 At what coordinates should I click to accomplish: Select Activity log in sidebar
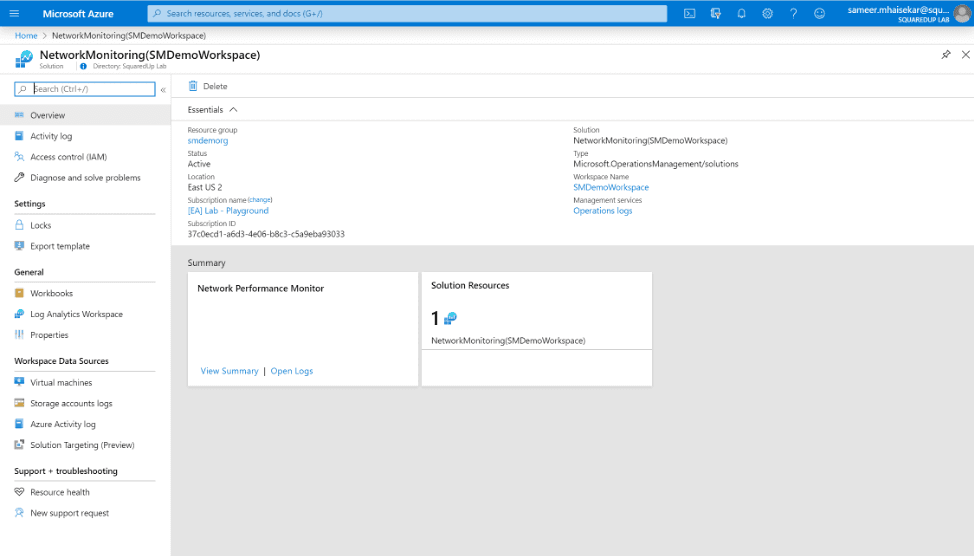click(51, 136)
